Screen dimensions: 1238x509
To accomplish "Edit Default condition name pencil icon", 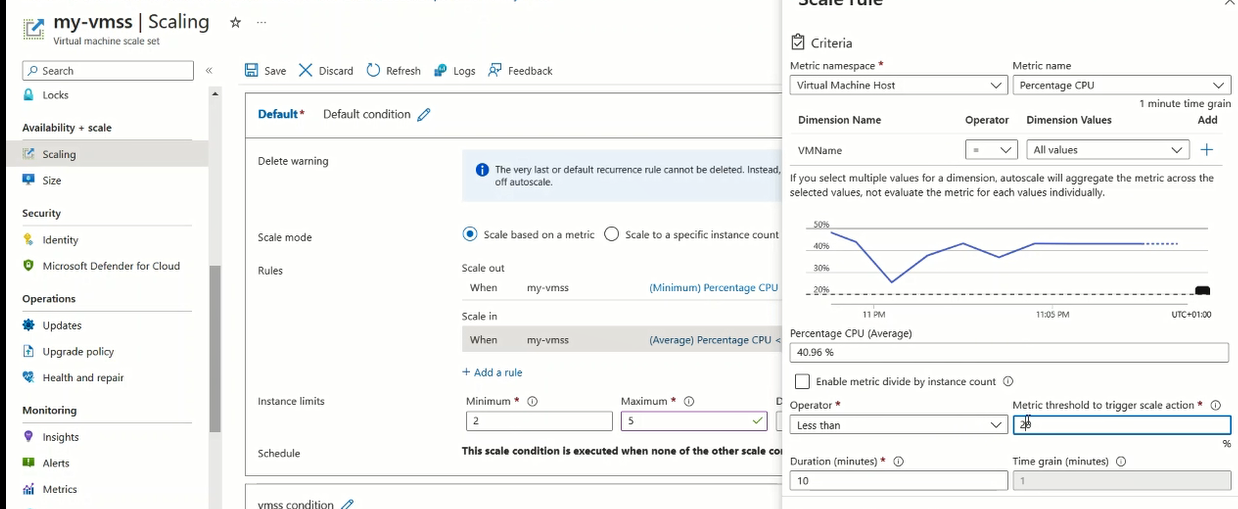I will (x=424, y=115).
